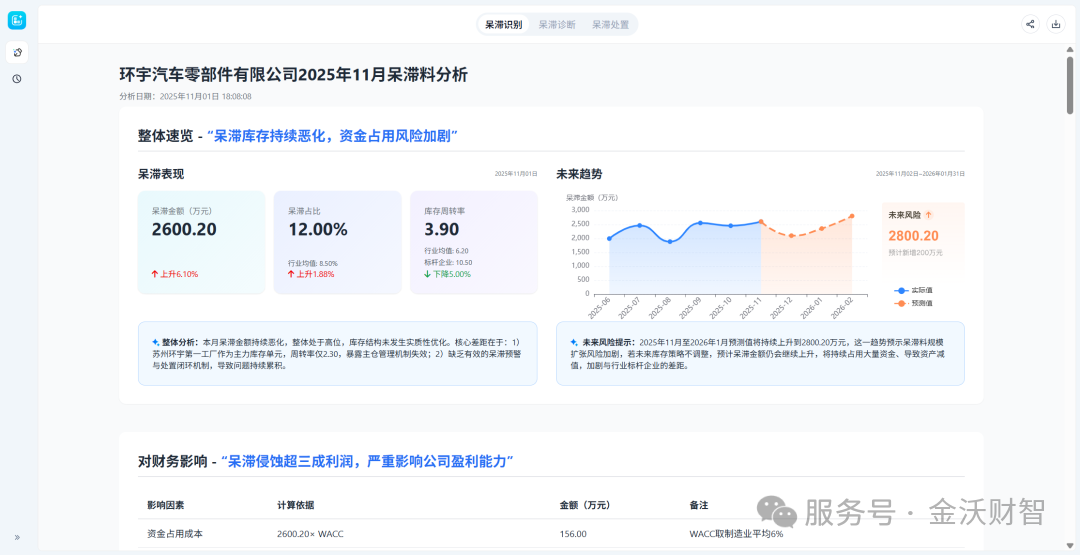Click the 未来趋势 section heading
Screen dimensions: 1080x555
pyautogui.click(x=579, y=174)
